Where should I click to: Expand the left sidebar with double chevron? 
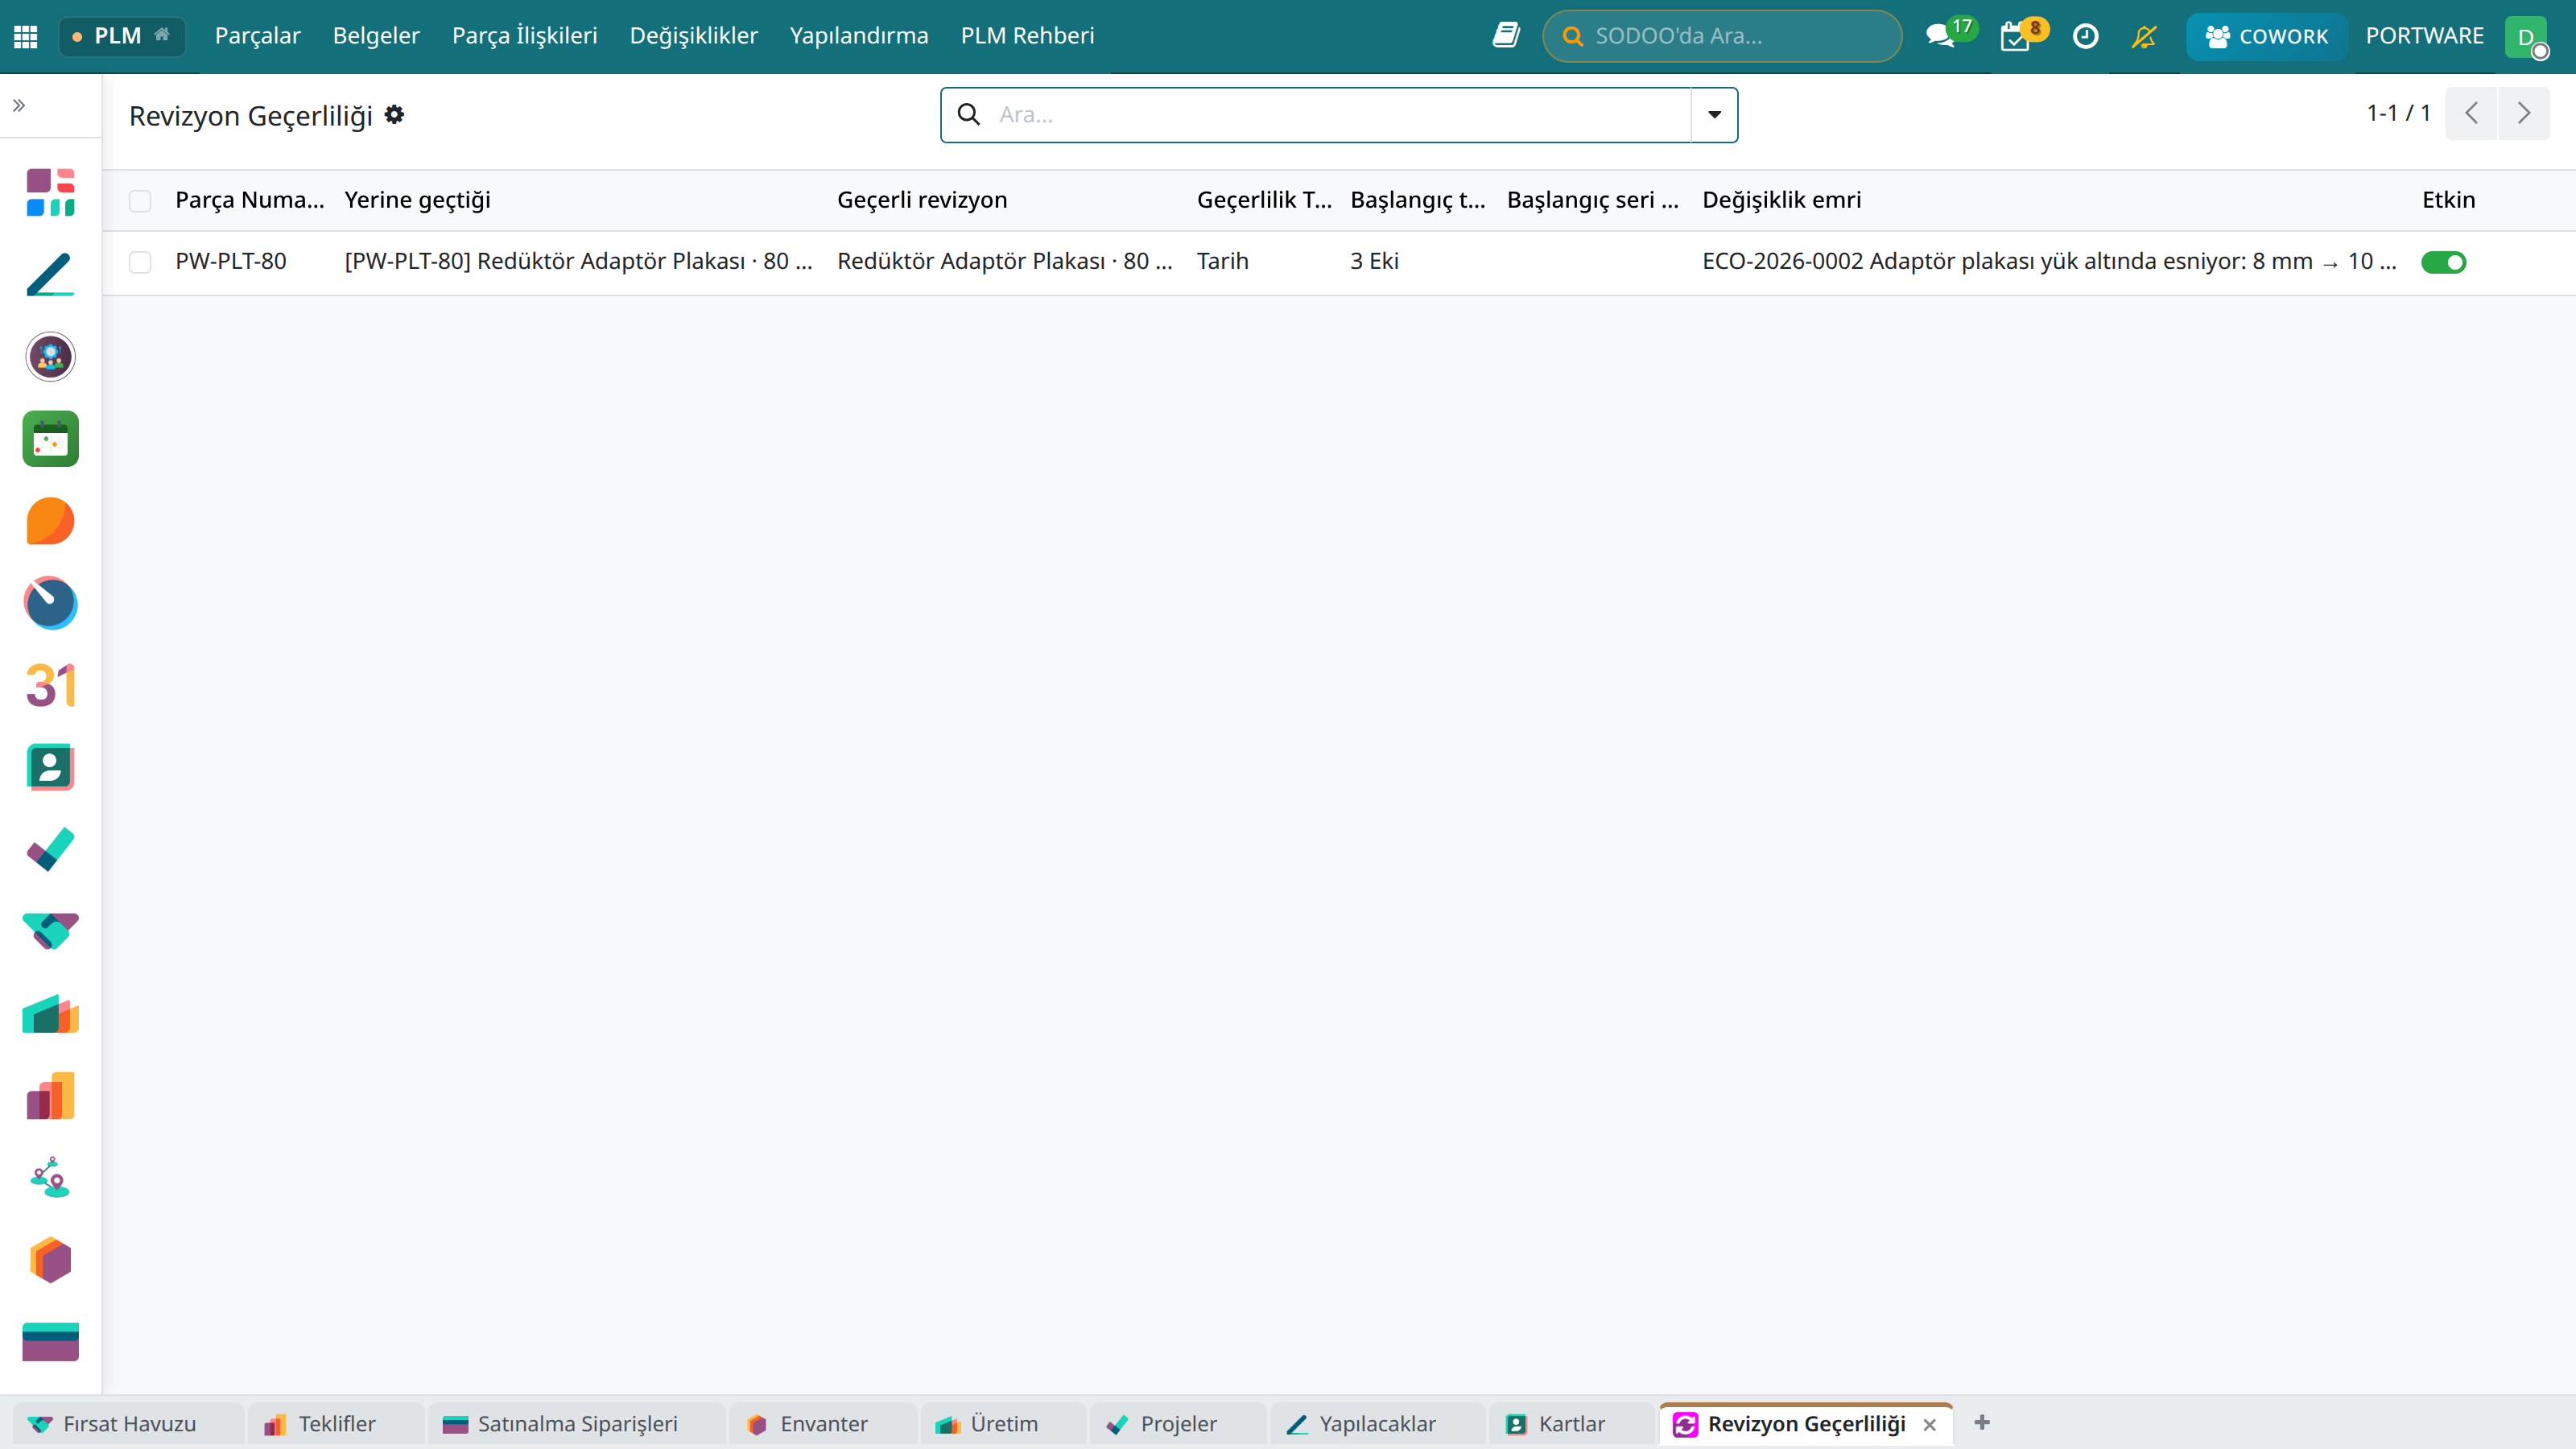tap(19, 105)
